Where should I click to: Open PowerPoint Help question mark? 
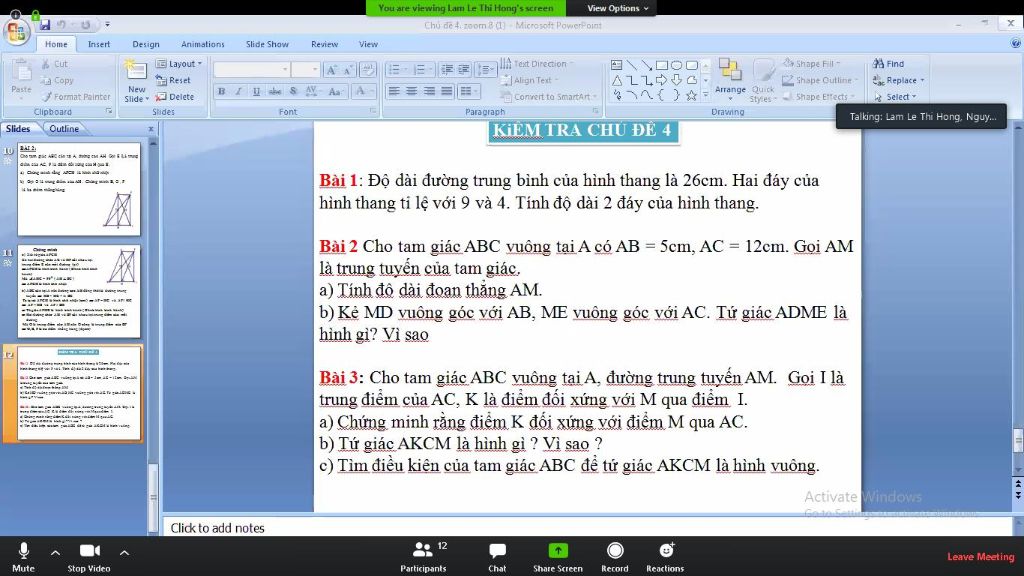tap(1016, 43)
